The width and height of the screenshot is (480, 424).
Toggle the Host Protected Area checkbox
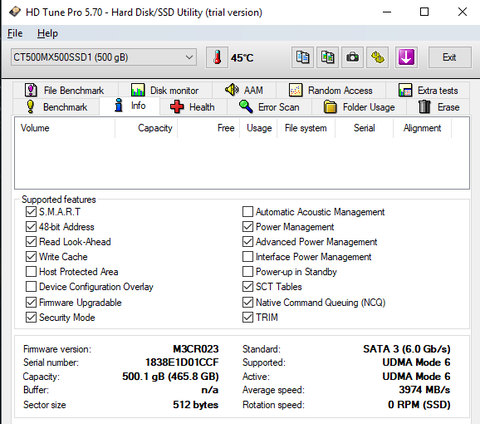tap(31, 272)
